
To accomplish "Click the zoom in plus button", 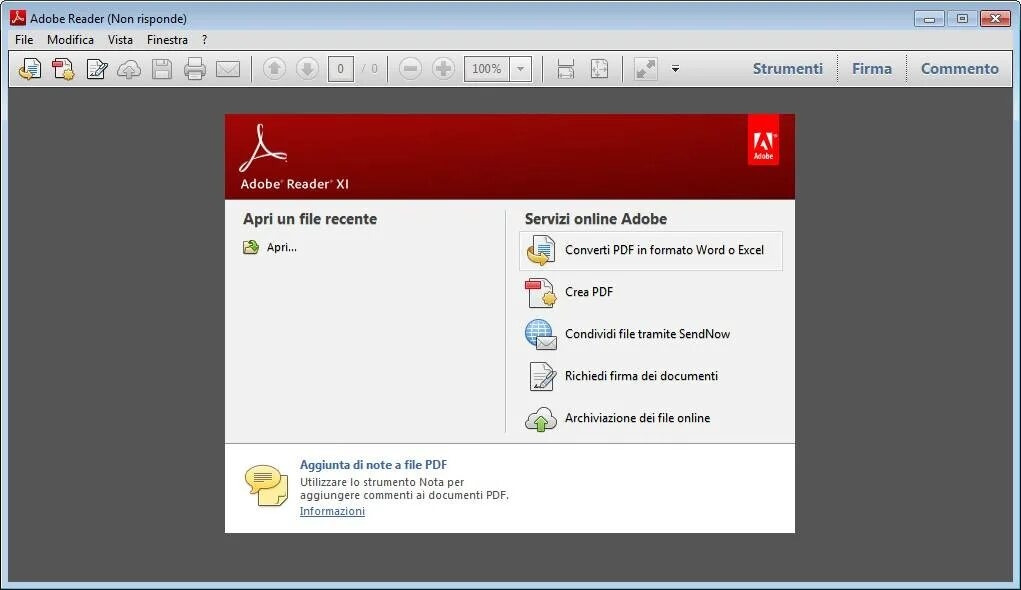I will pyautogui.click(x=443, y=68).
